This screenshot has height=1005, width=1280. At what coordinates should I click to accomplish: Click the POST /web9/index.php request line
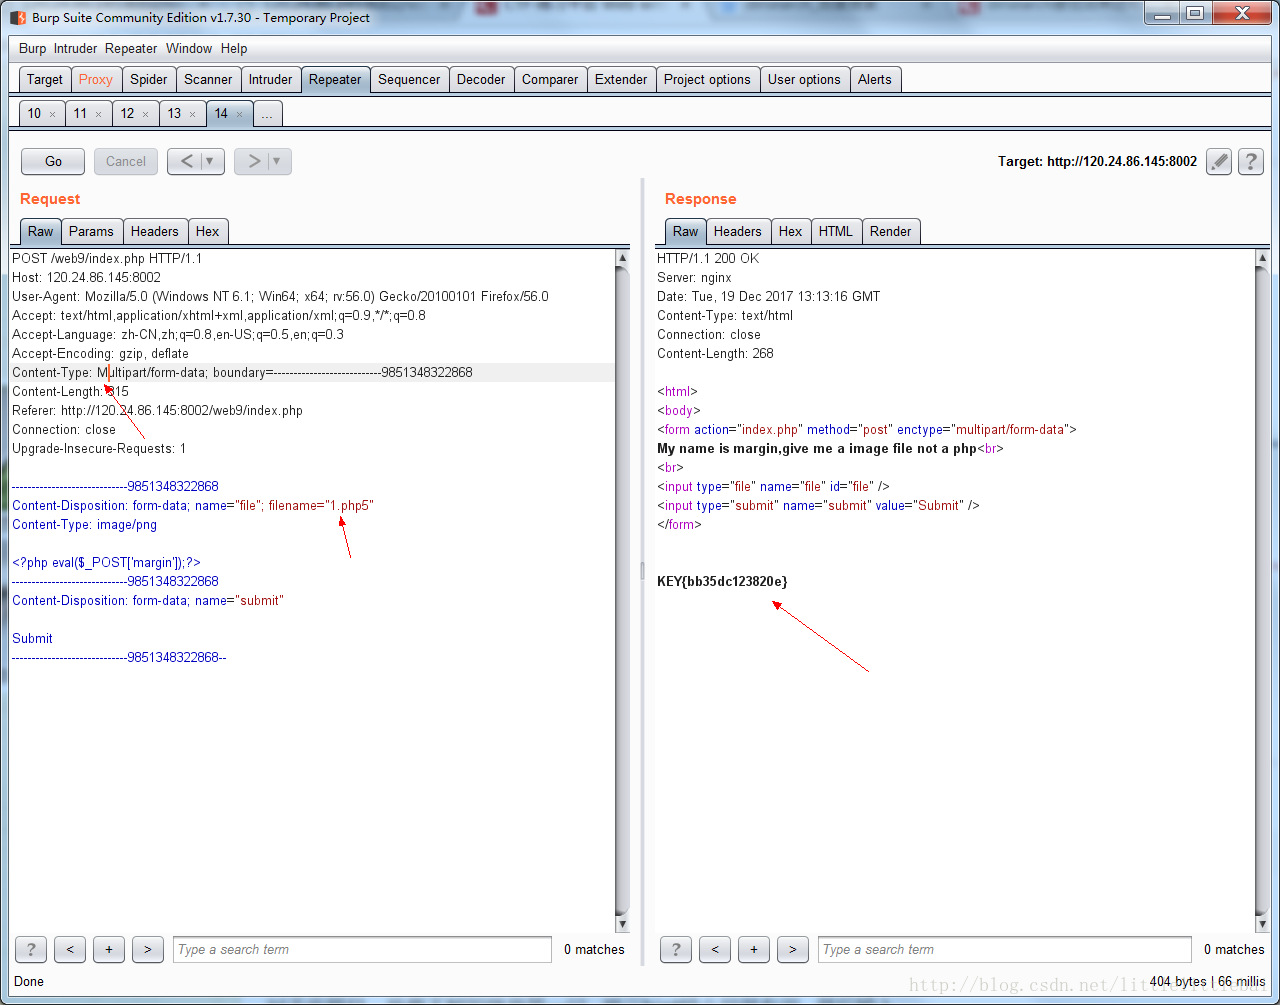coord(107,259)
